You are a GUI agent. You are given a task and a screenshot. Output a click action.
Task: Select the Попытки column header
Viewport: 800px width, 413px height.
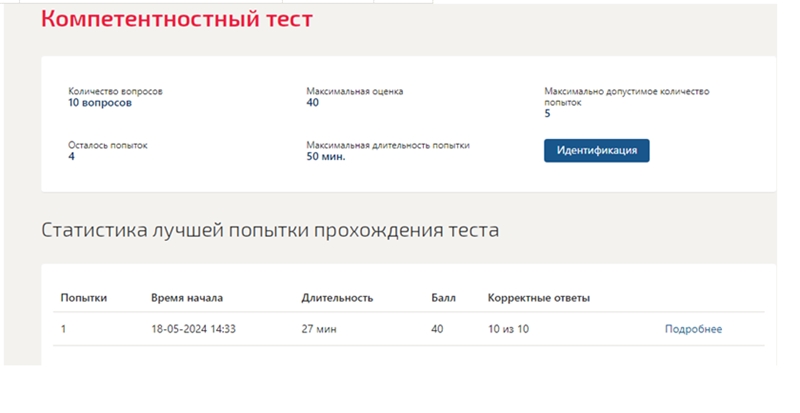pyautogui.click(x=84, y=298)
